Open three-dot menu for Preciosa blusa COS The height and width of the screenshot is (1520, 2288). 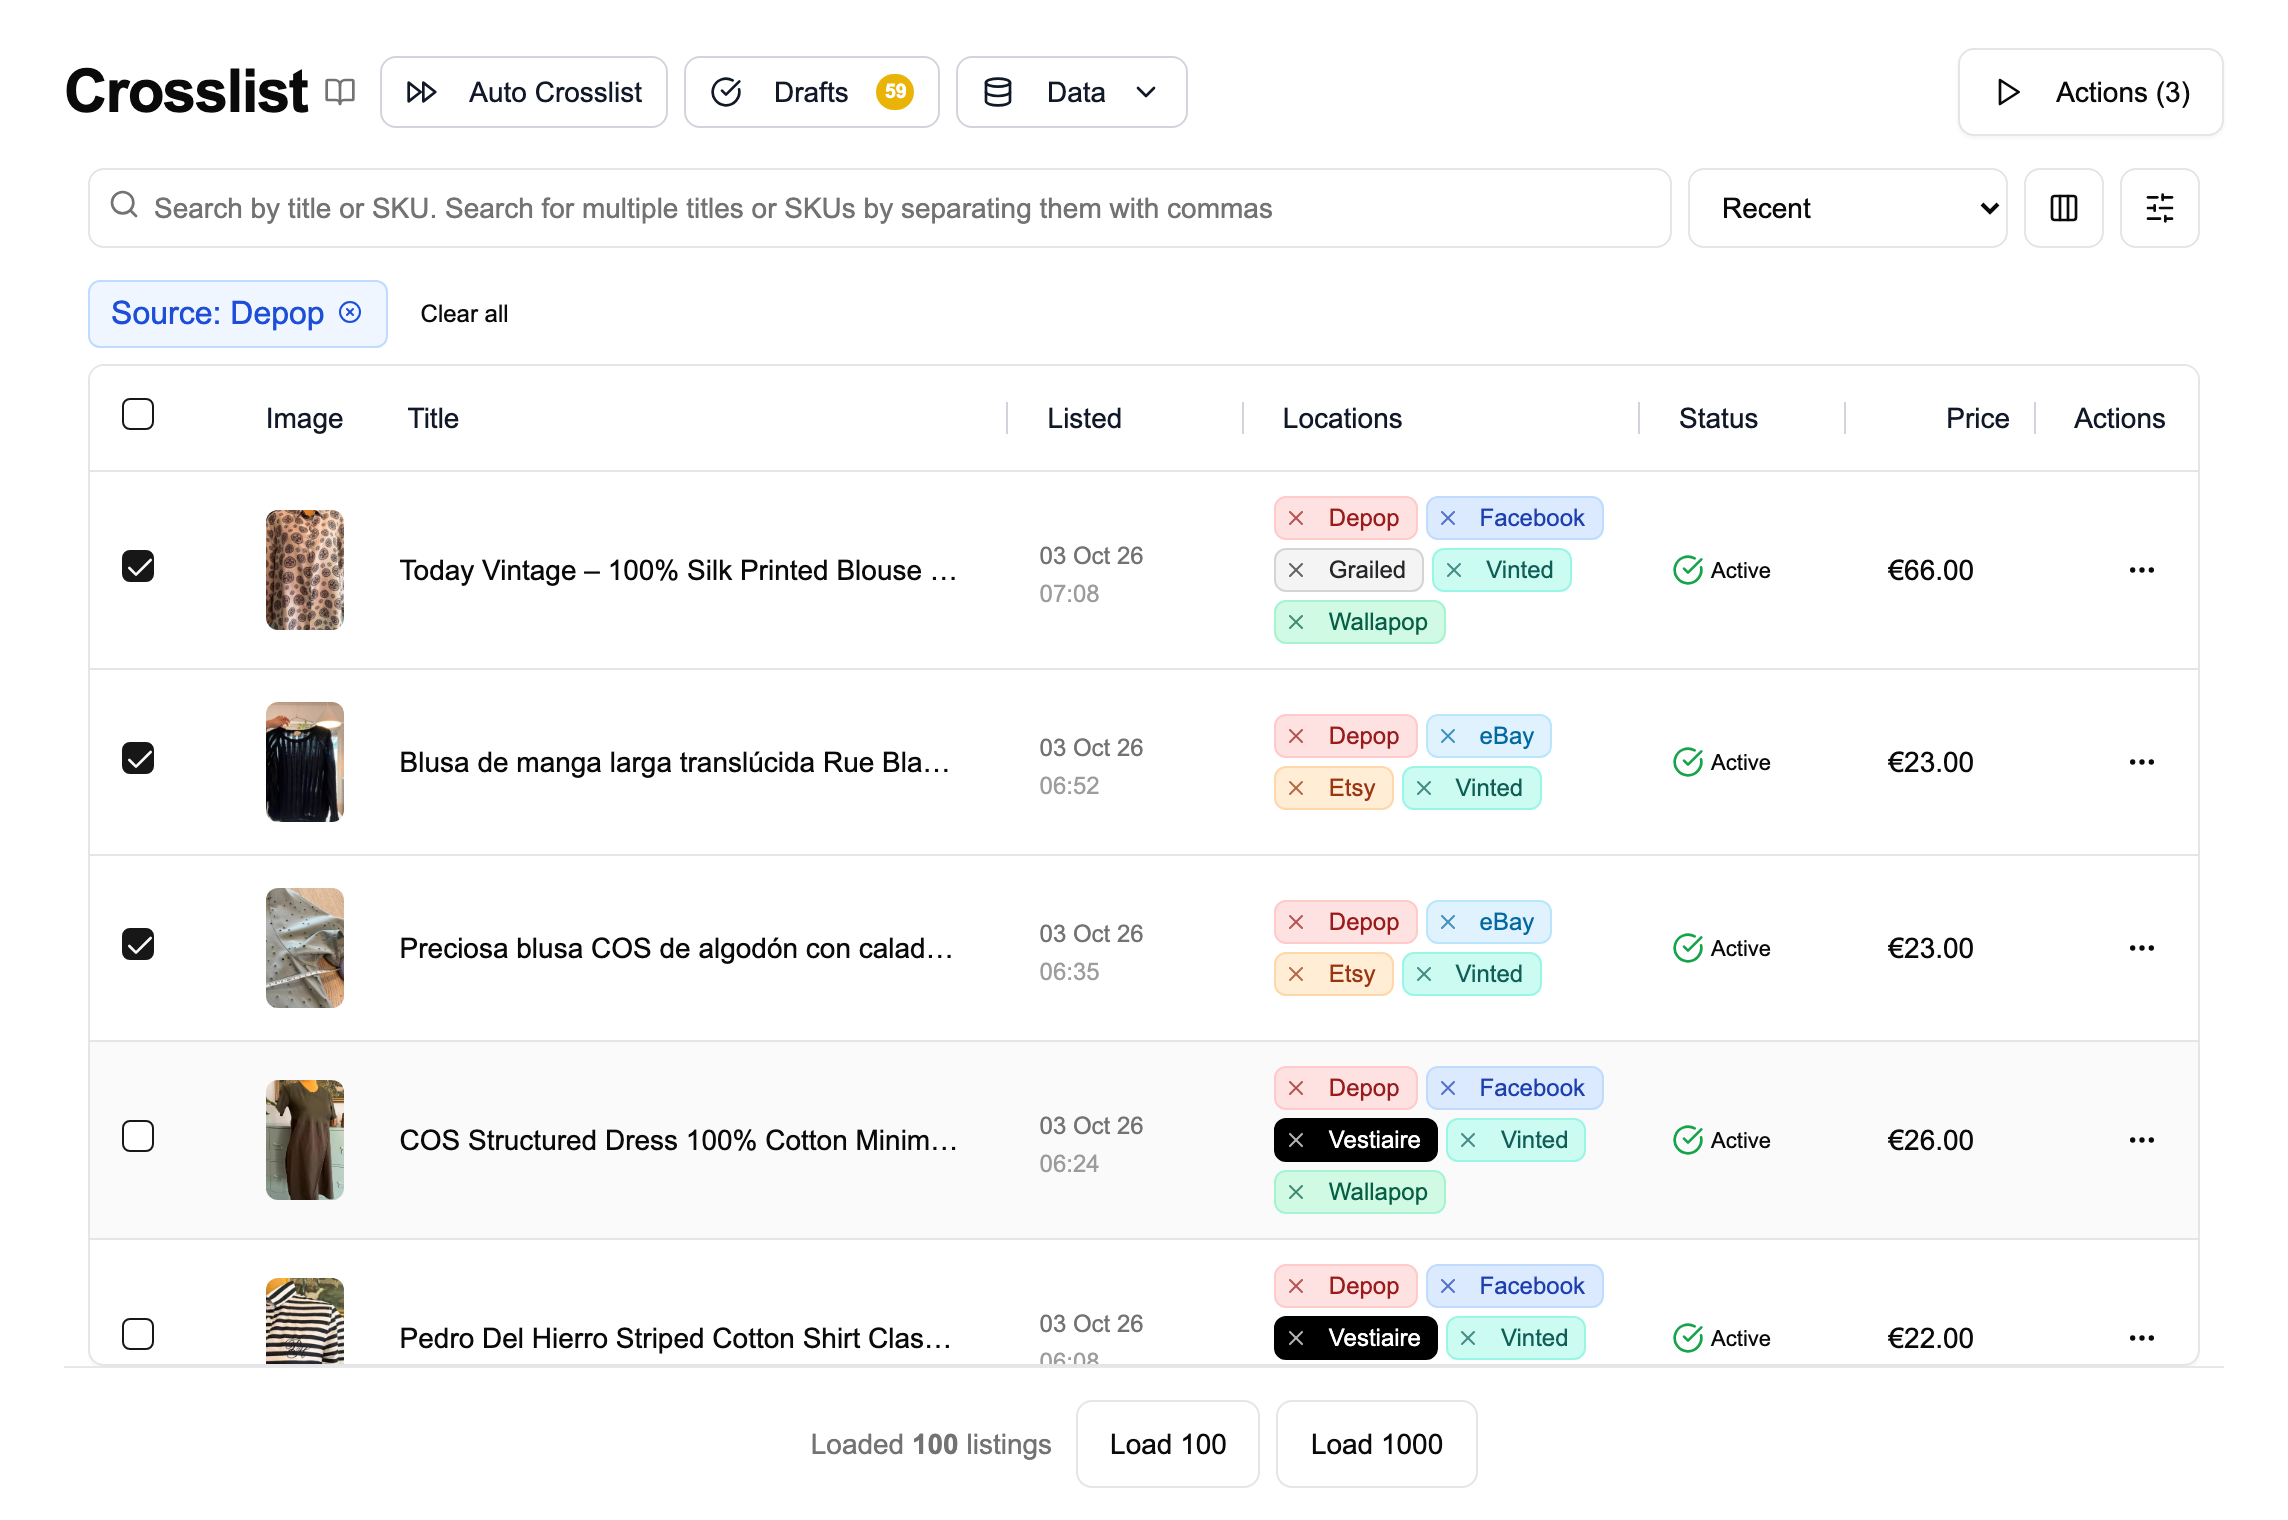click(2141, 948)
